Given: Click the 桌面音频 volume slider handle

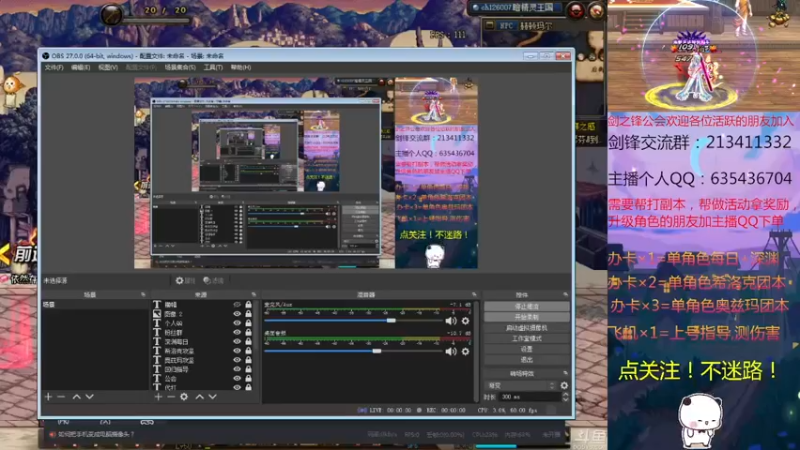Looking at the screenshot, I should tap(377, 351).
